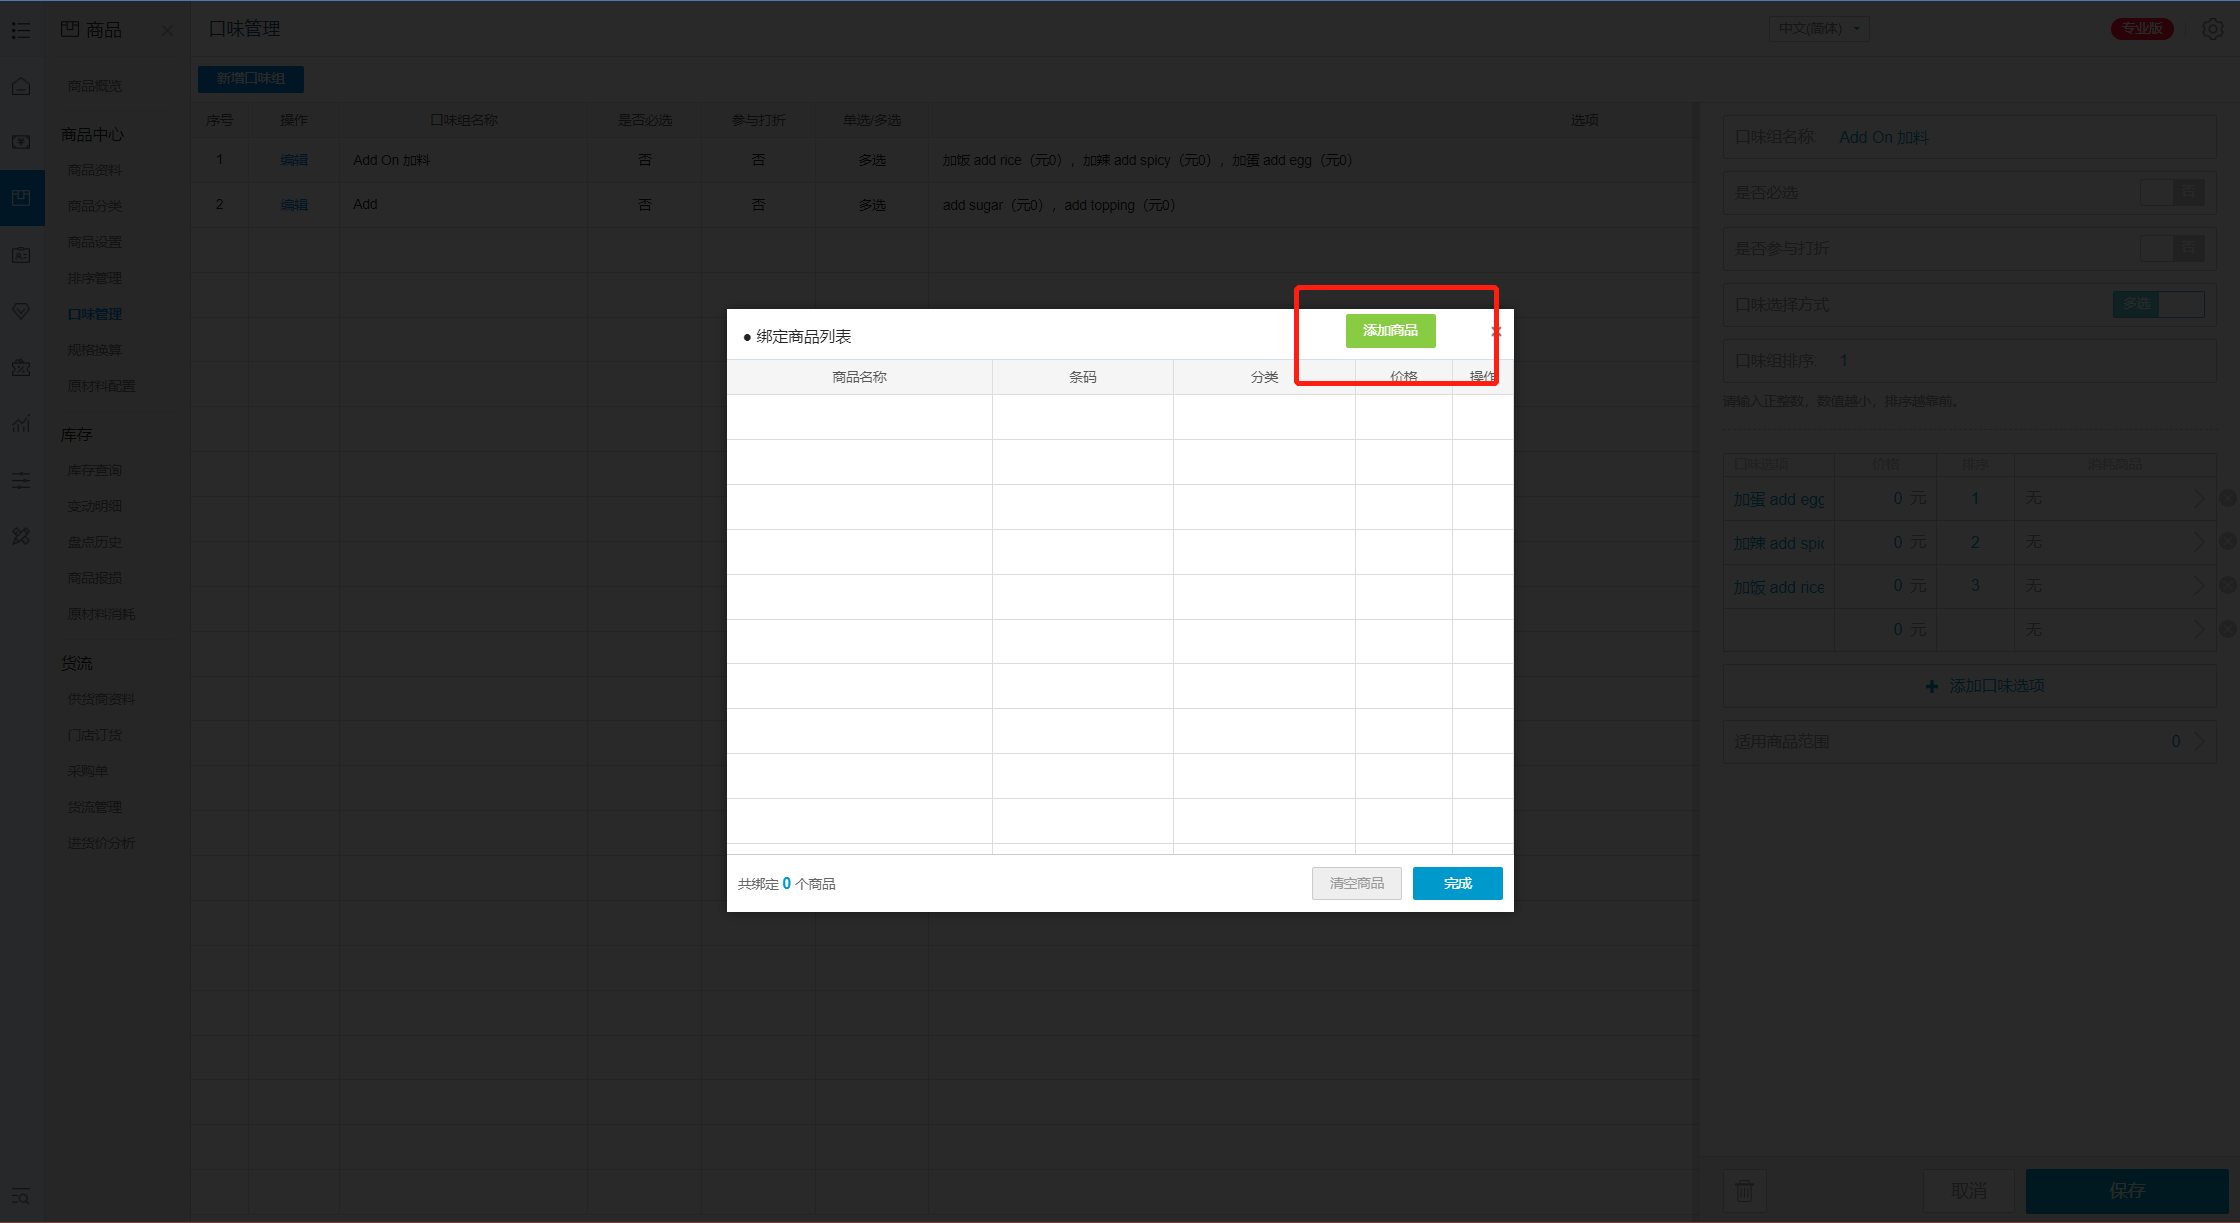Open the 中文(简体) language dropdown
2240x1223 pixels.
(1819, 29)
